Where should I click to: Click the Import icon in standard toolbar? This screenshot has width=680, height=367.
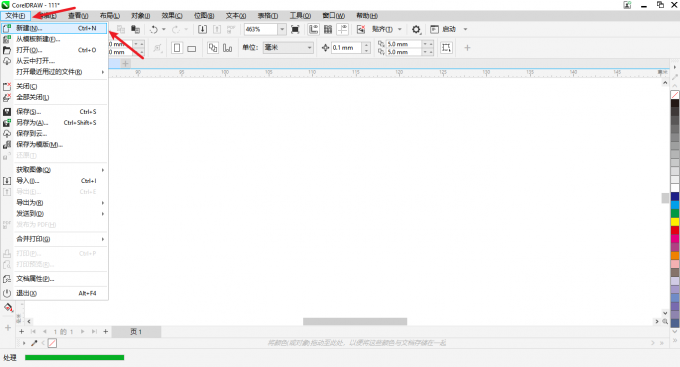pyautogui.click(x=203, y=29)
